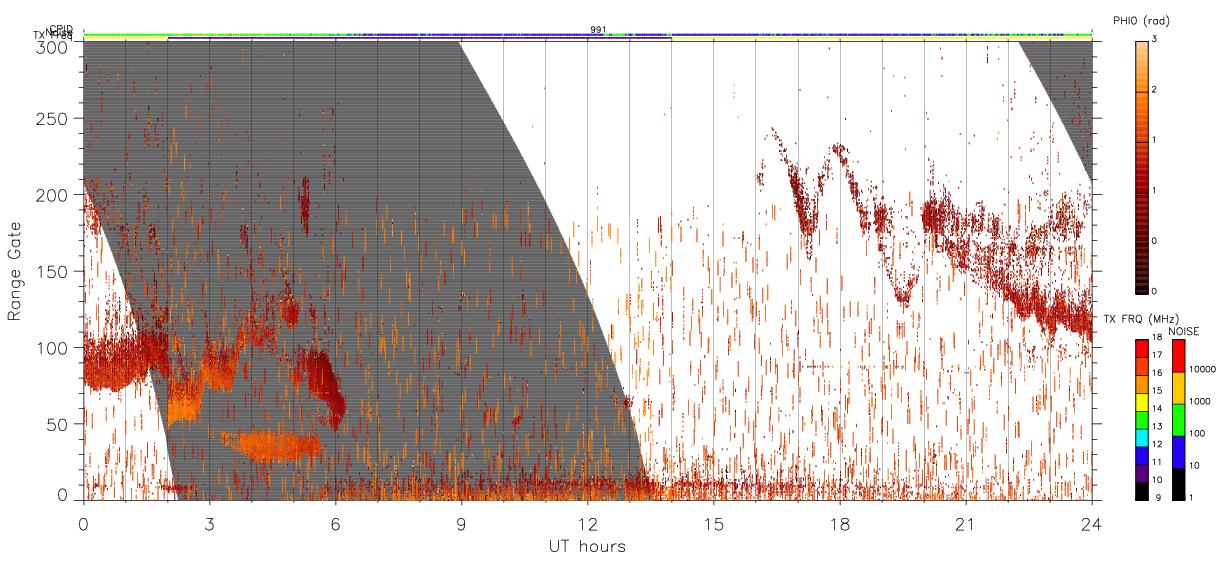Select tick label 18 on UT hours axis
The image size is (1228, 567).
tap(839, 524)
